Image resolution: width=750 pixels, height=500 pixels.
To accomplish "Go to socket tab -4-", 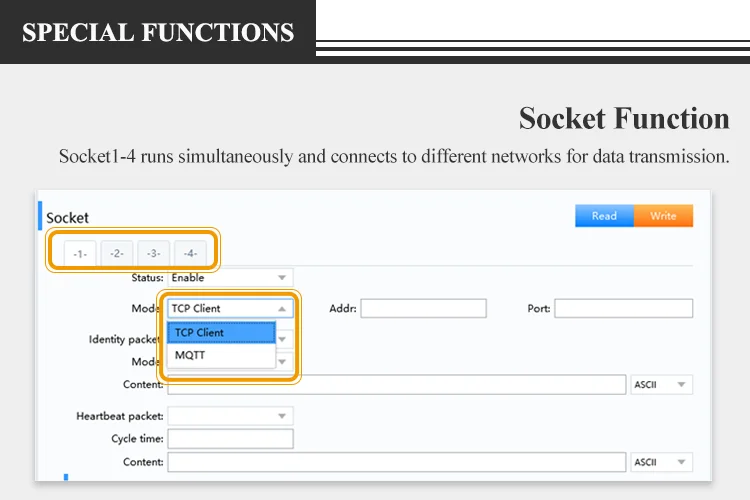I will coord(190,254).
